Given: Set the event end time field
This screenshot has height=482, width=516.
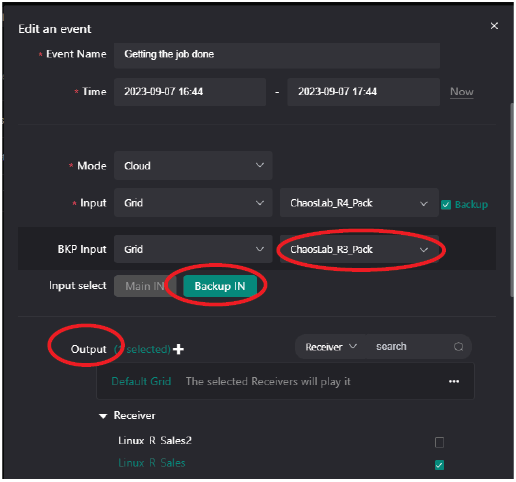Looking at the screenshot, I should 363,92.
